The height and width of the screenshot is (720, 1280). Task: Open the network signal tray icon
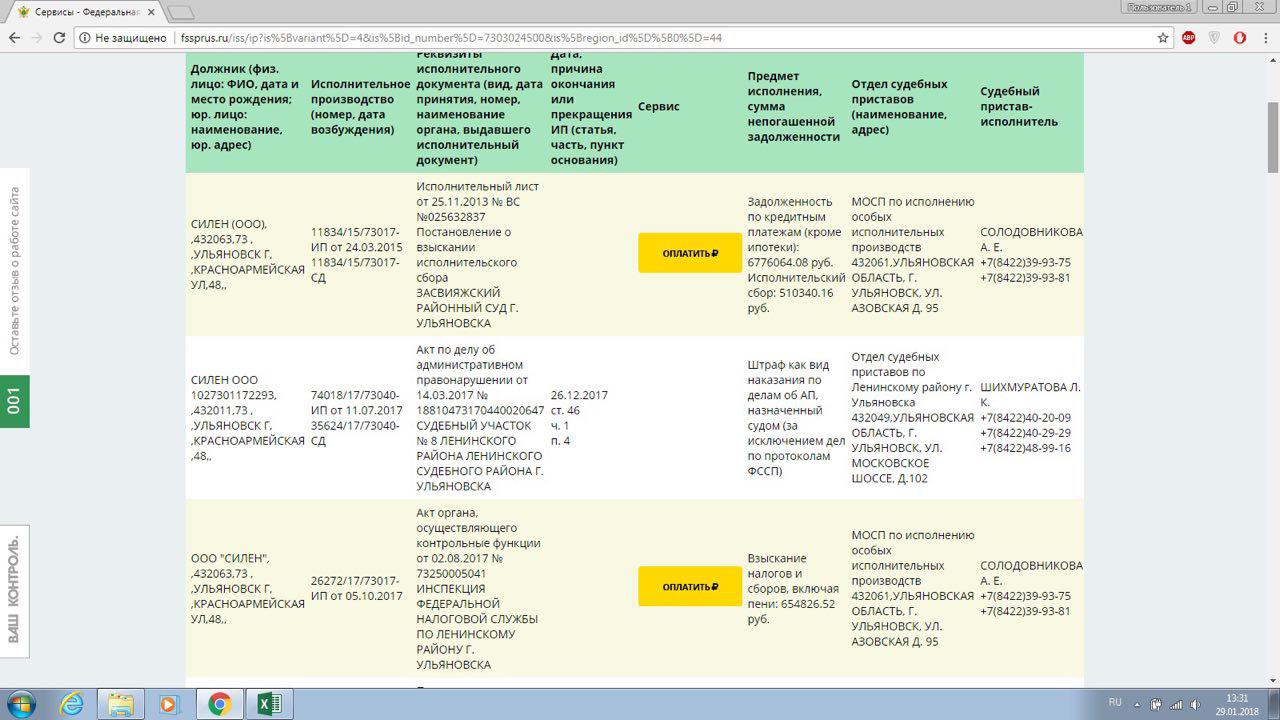[x=1177, y=703]
